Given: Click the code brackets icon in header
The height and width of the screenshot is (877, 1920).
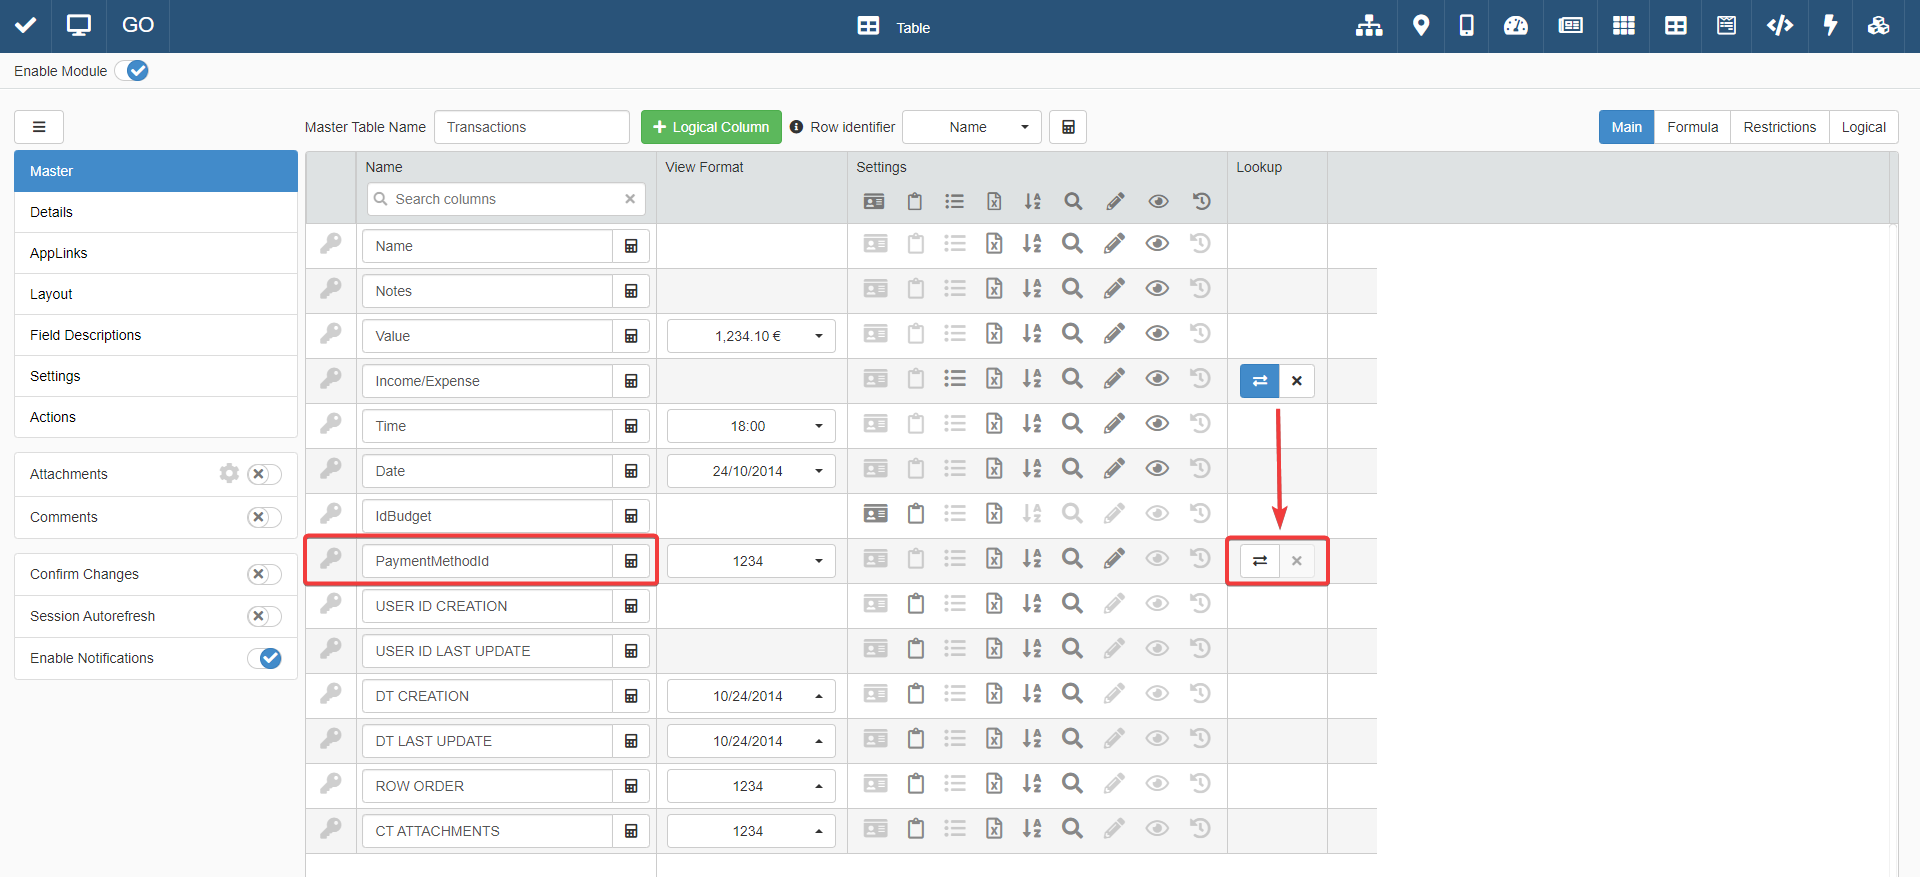Looking at the screenshot, I should 1779,26.
